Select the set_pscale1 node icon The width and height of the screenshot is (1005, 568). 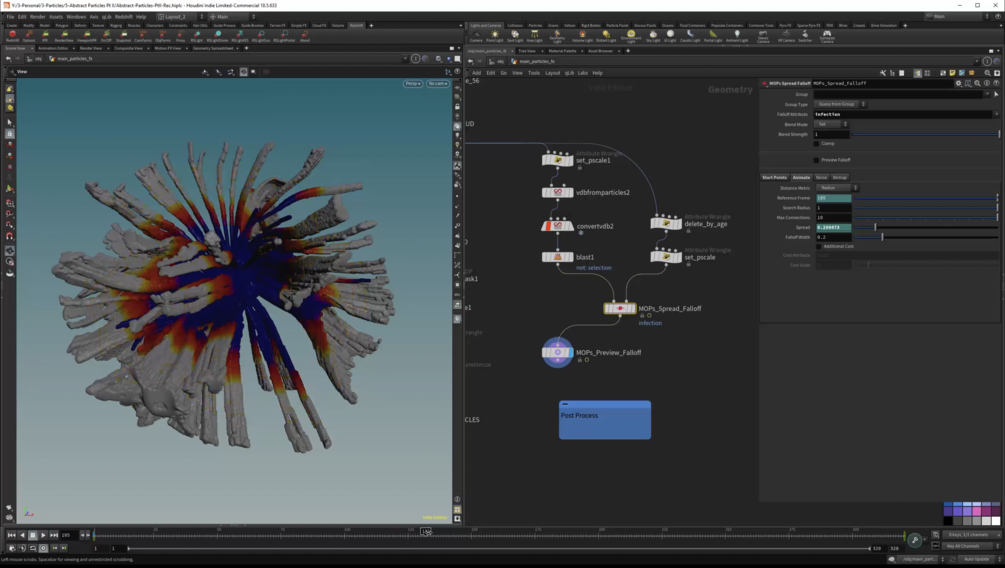pyautogui.click(x=557, y=160)
